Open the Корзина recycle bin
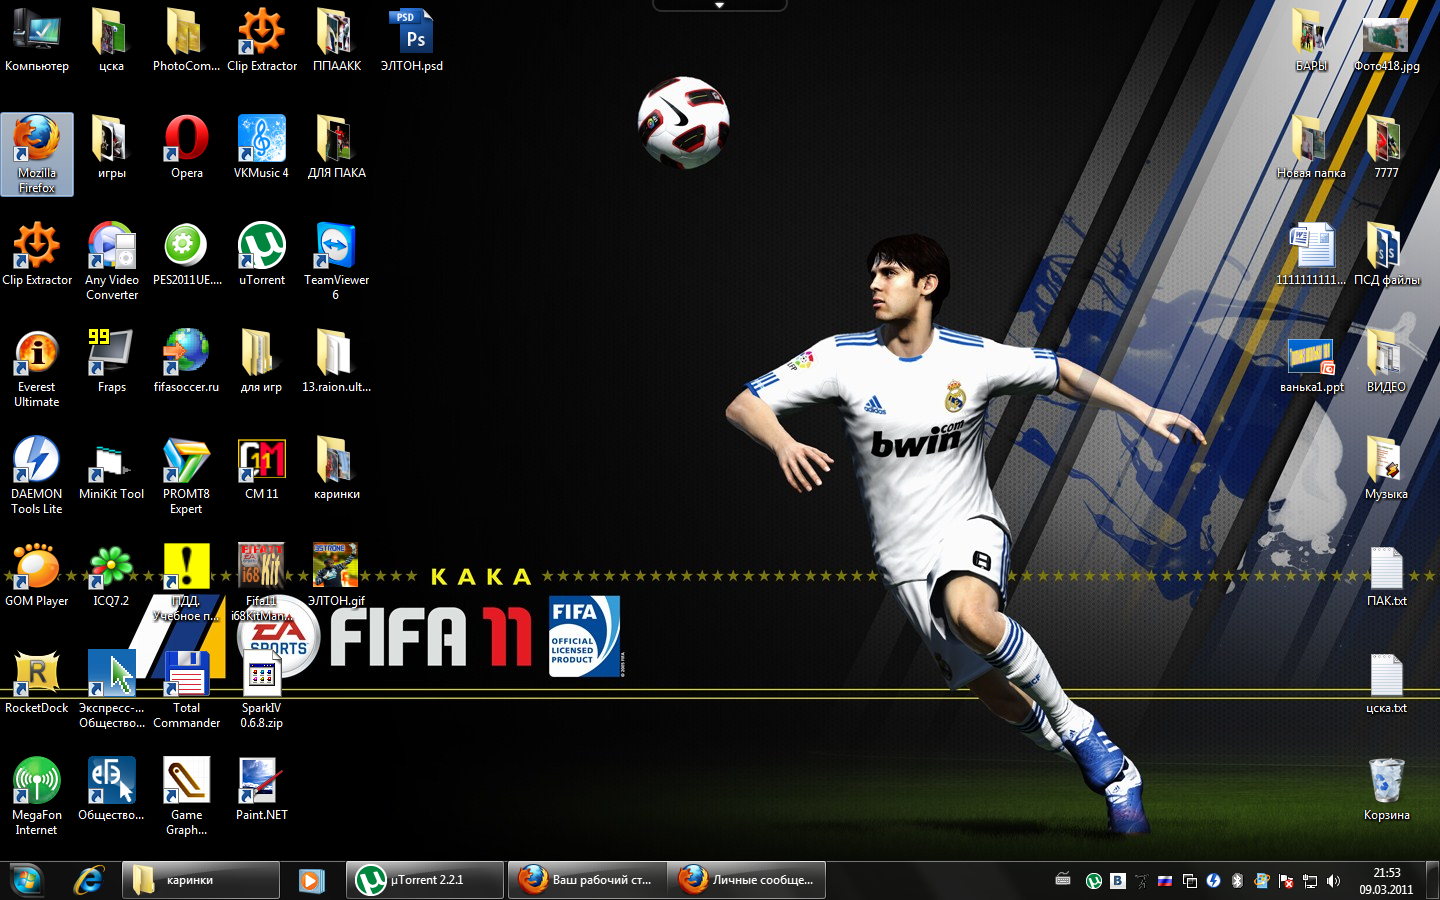The height and width of the screenshot is (900, 1440). 1386,782
